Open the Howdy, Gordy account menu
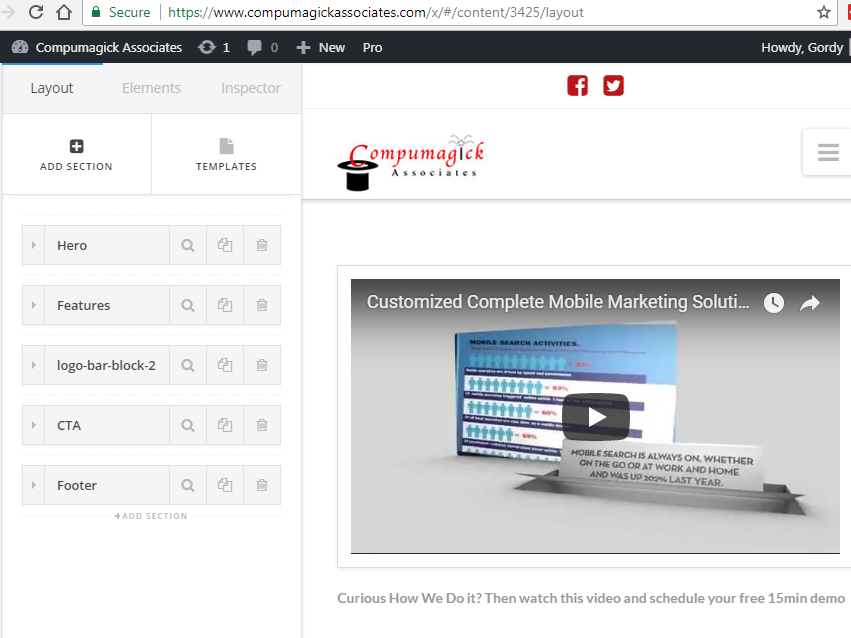Viewport: 851px width, 638px height. 802,48
